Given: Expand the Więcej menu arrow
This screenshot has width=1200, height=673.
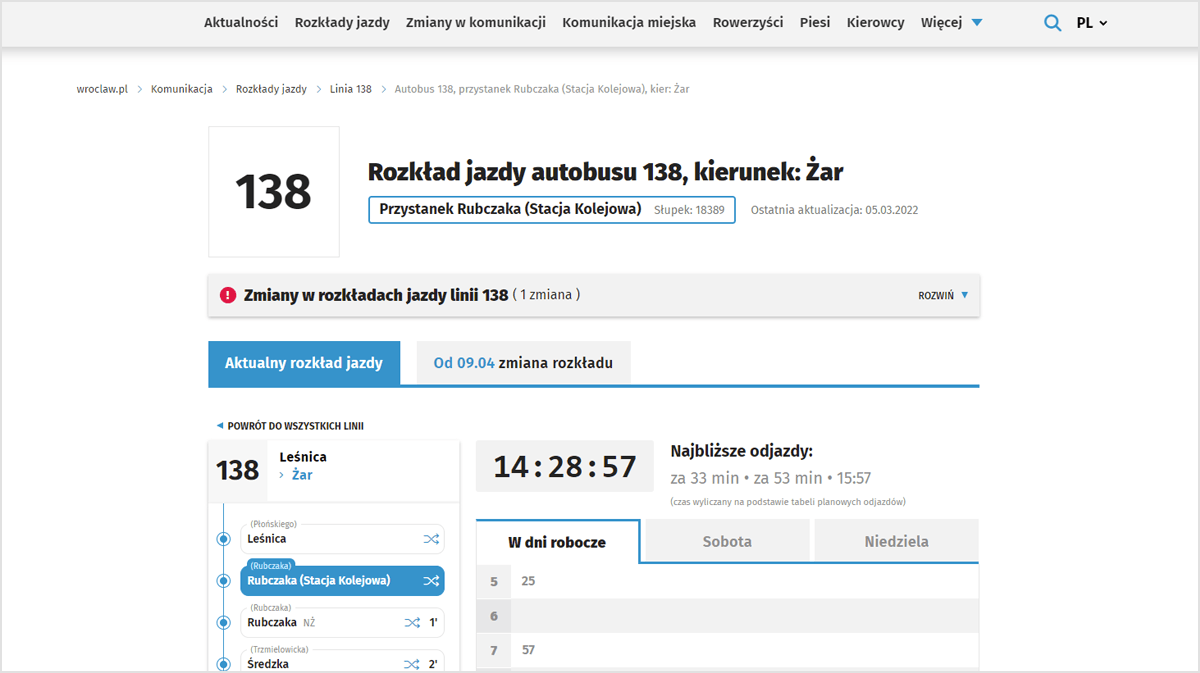Looking at the screenshot, I should click(977, 23).
